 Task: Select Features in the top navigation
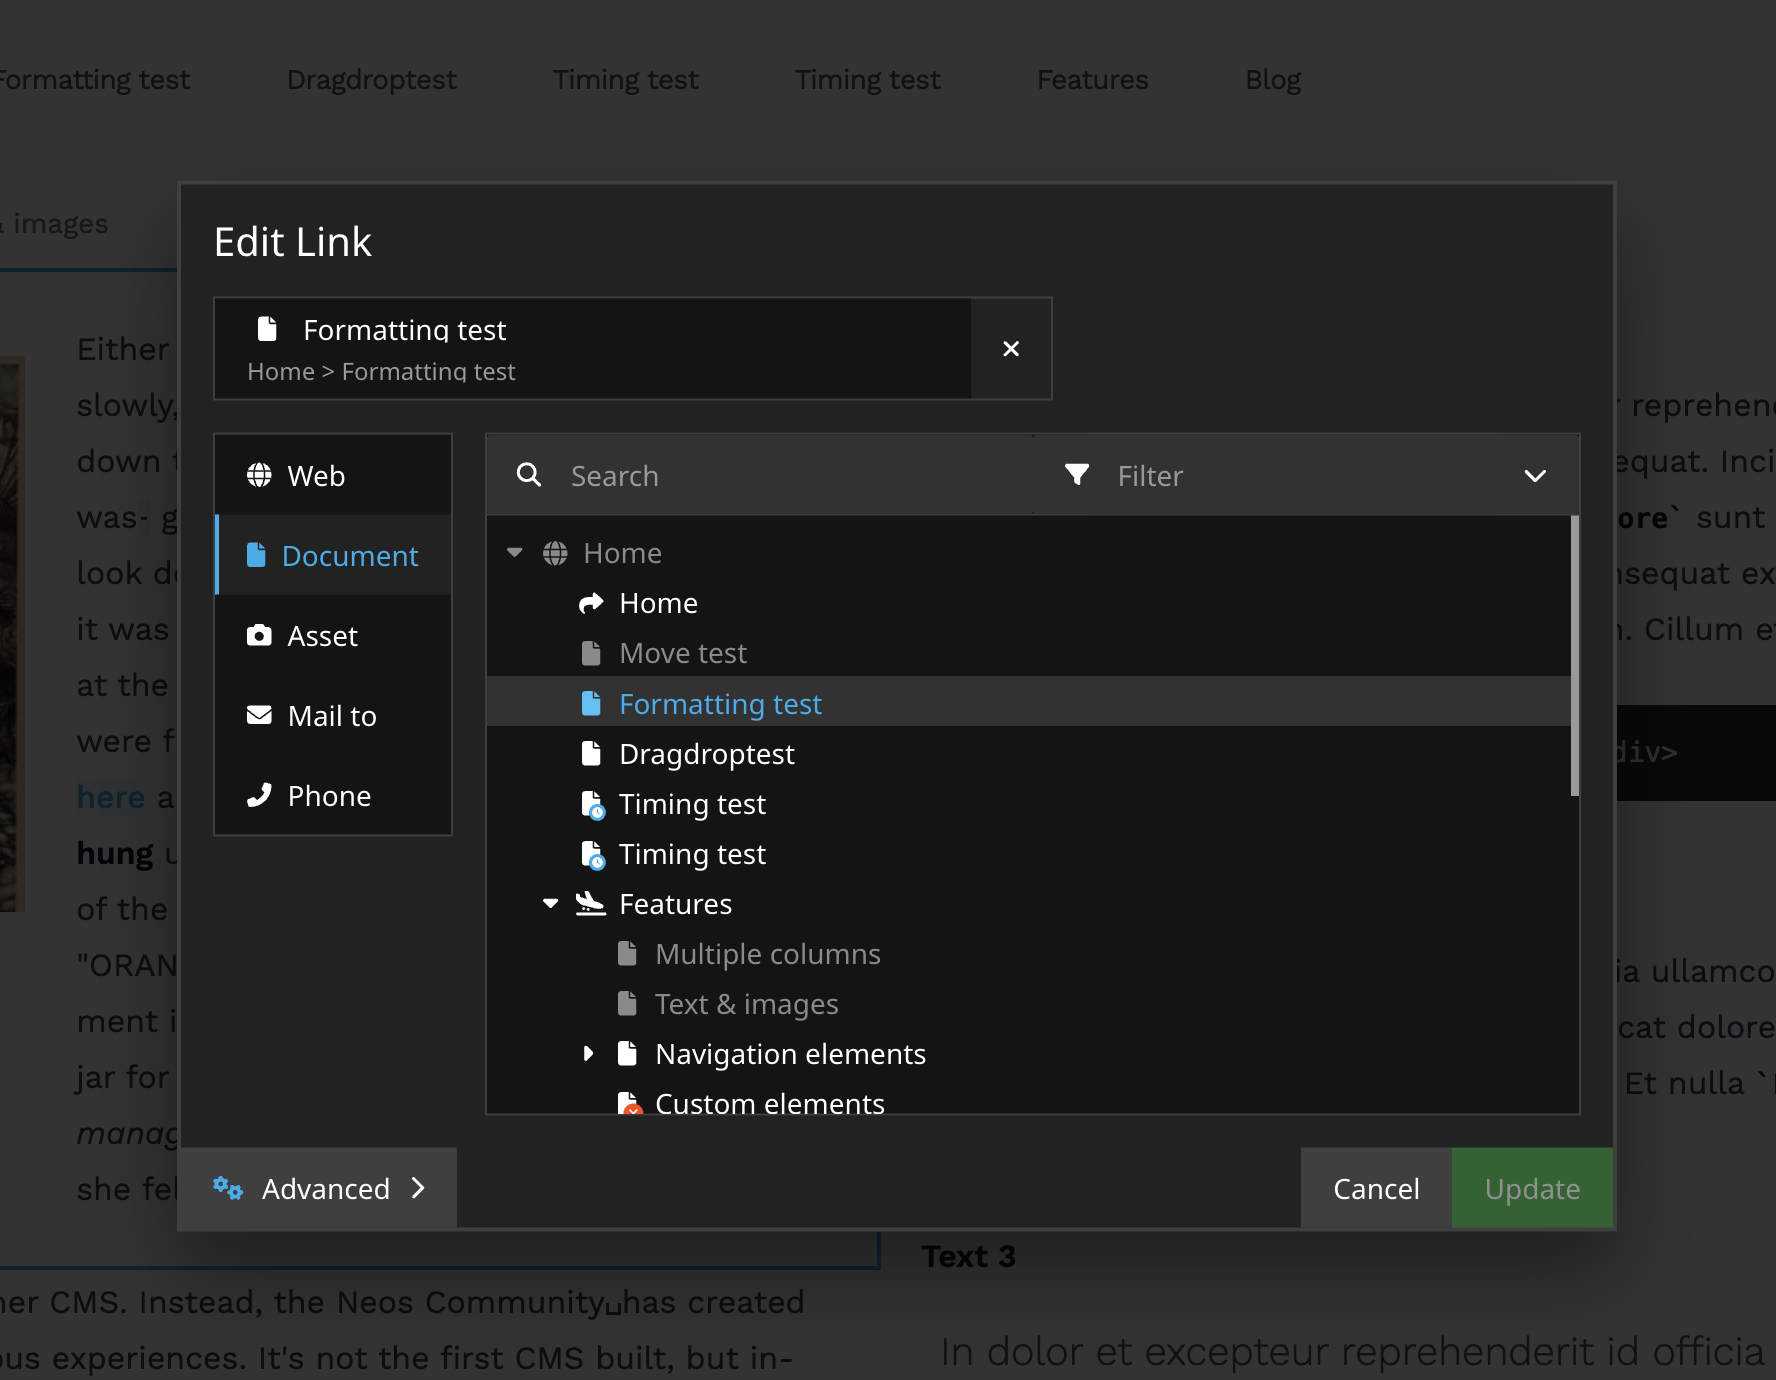click(x=1092, y=79)
